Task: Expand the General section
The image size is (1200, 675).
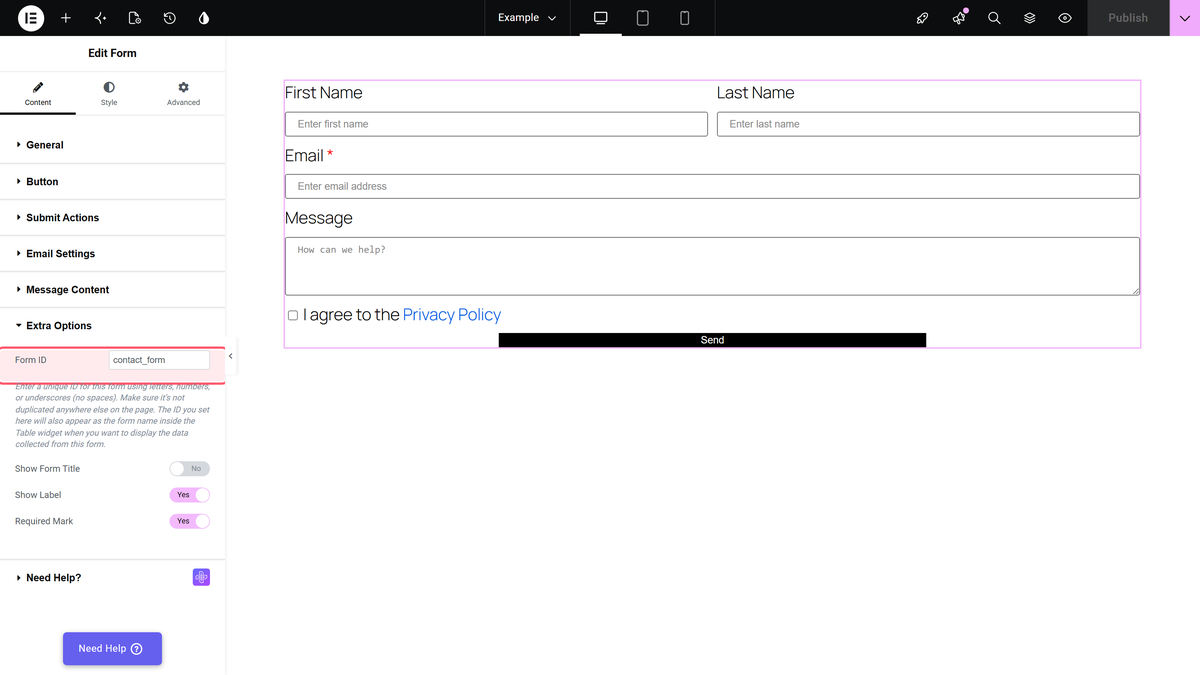Action: (112, 145)
